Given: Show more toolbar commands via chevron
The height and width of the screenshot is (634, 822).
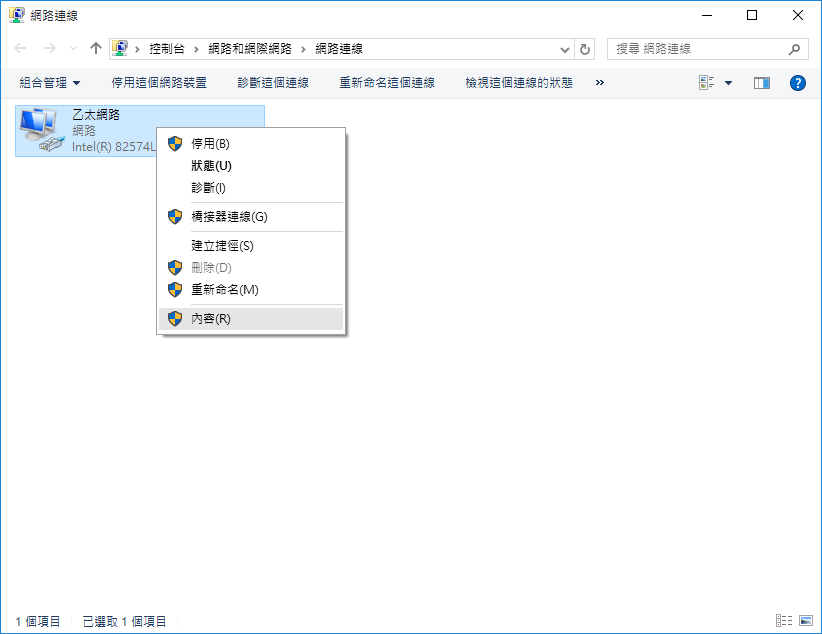Looking at the screenshot, I should click(600, 83).
